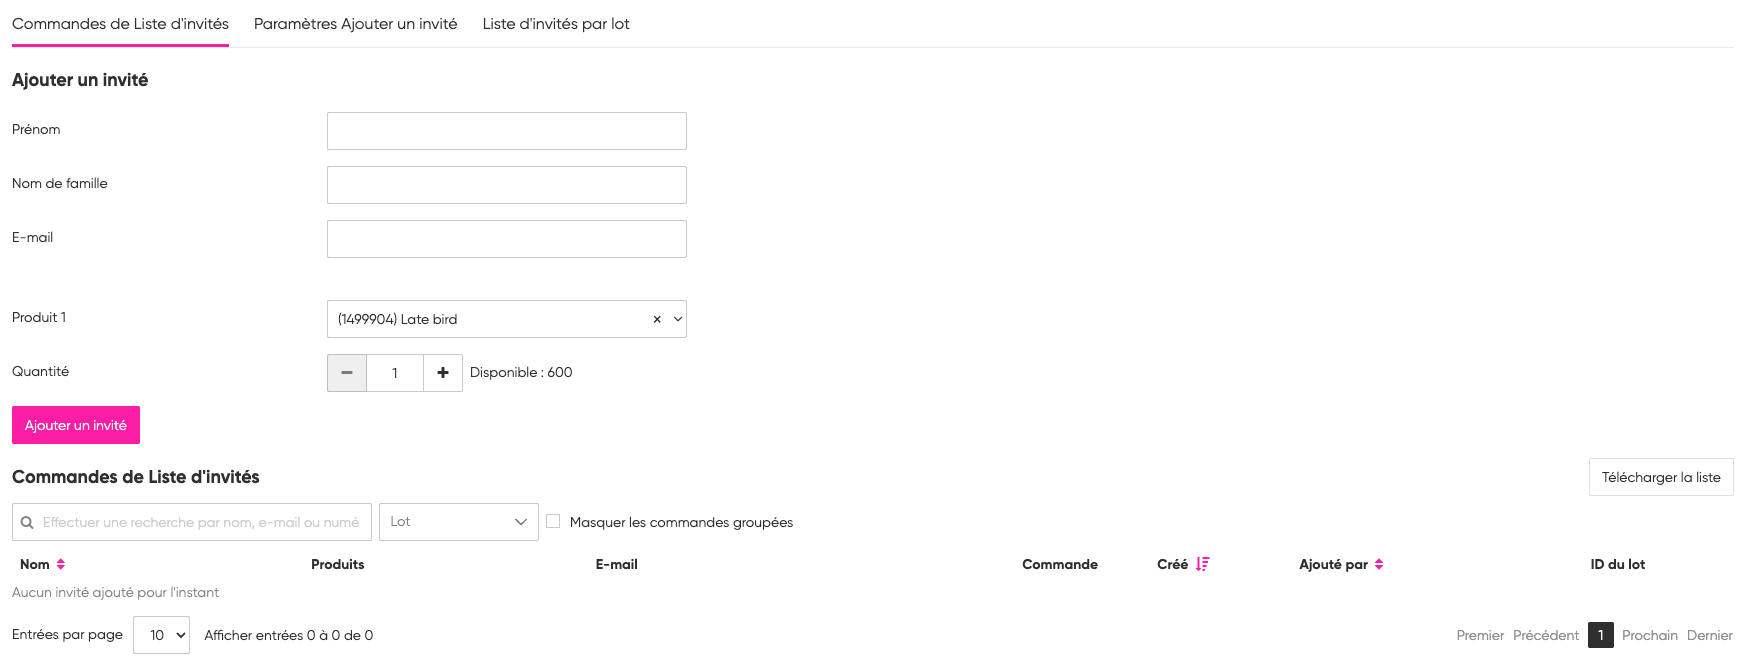Sort by Ajouté par column arrows
Screen dimensions: 1745x670
(1379, 565)
